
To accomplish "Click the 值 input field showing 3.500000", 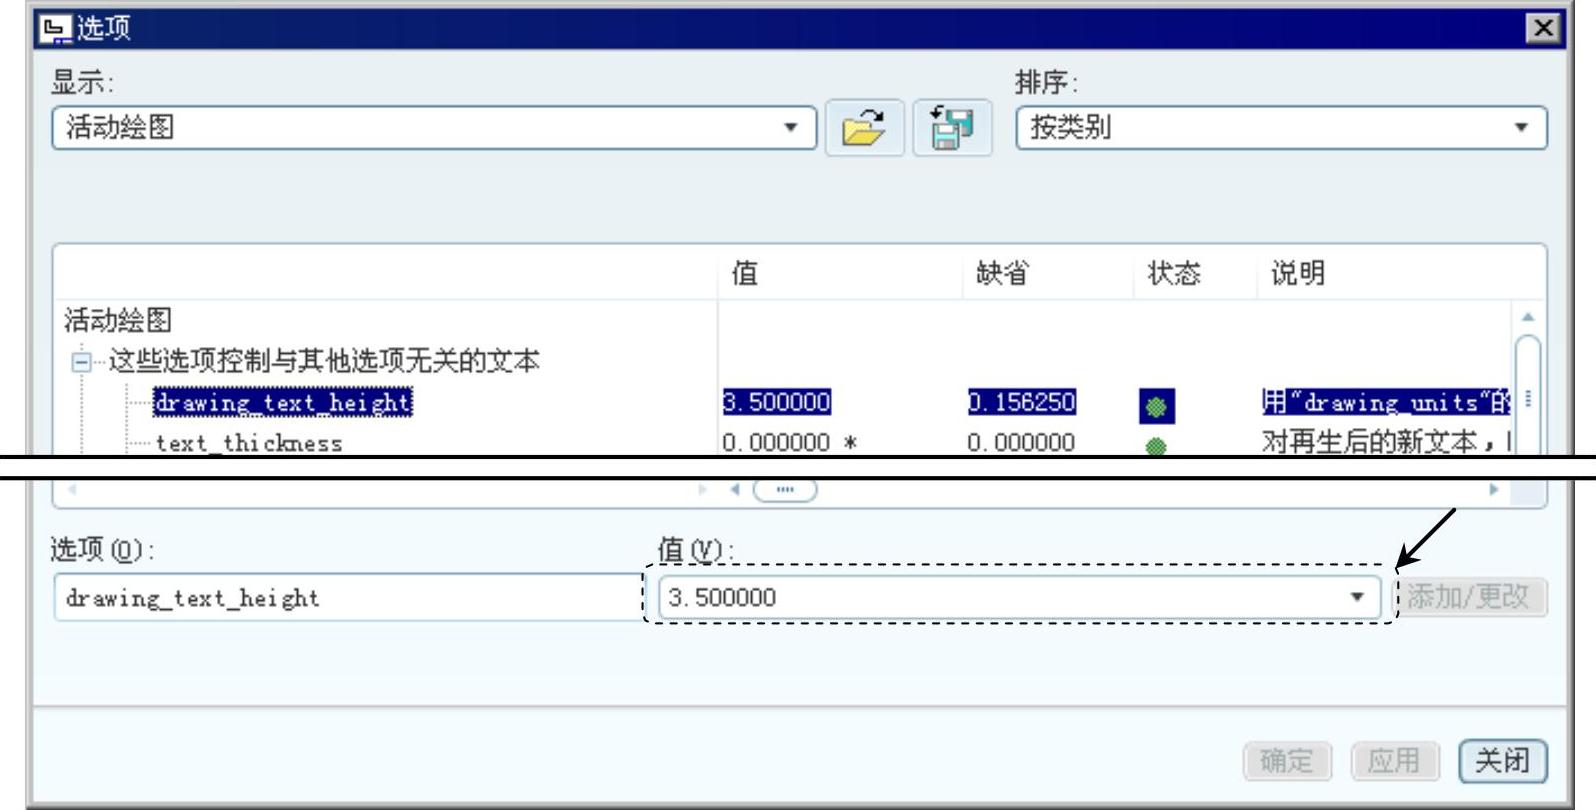I will (x=1020, y=597).
